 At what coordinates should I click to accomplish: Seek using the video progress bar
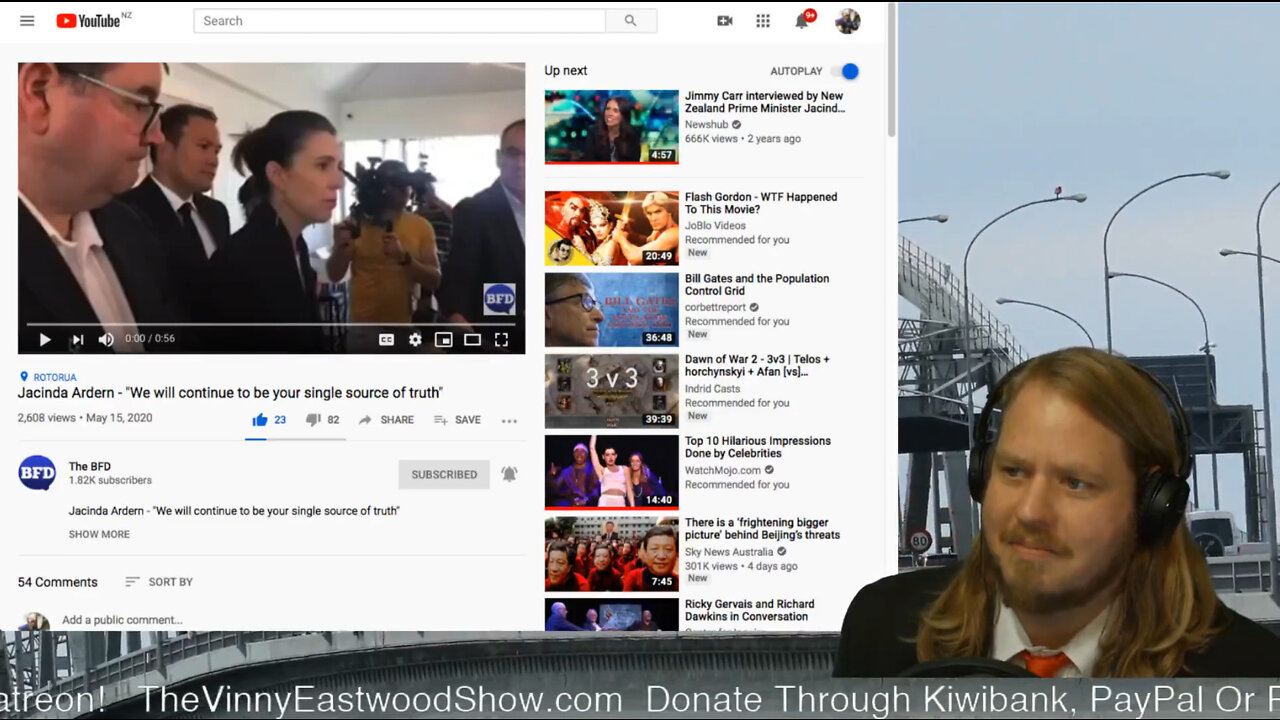271,324
